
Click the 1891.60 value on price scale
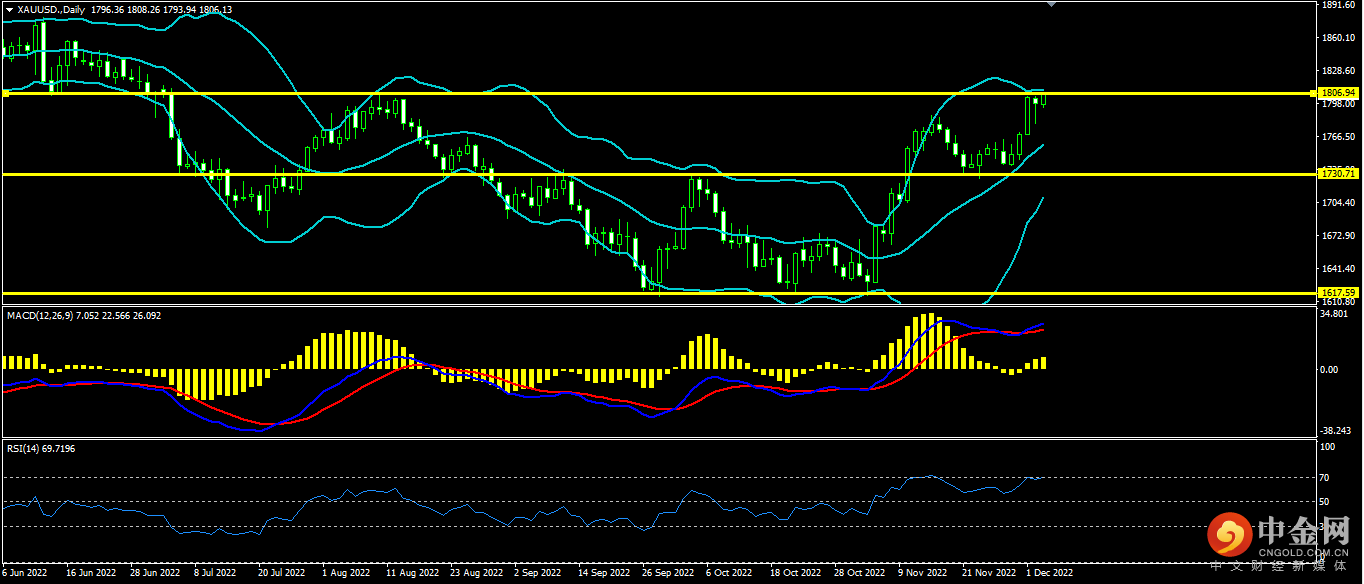pos(1337,5)
